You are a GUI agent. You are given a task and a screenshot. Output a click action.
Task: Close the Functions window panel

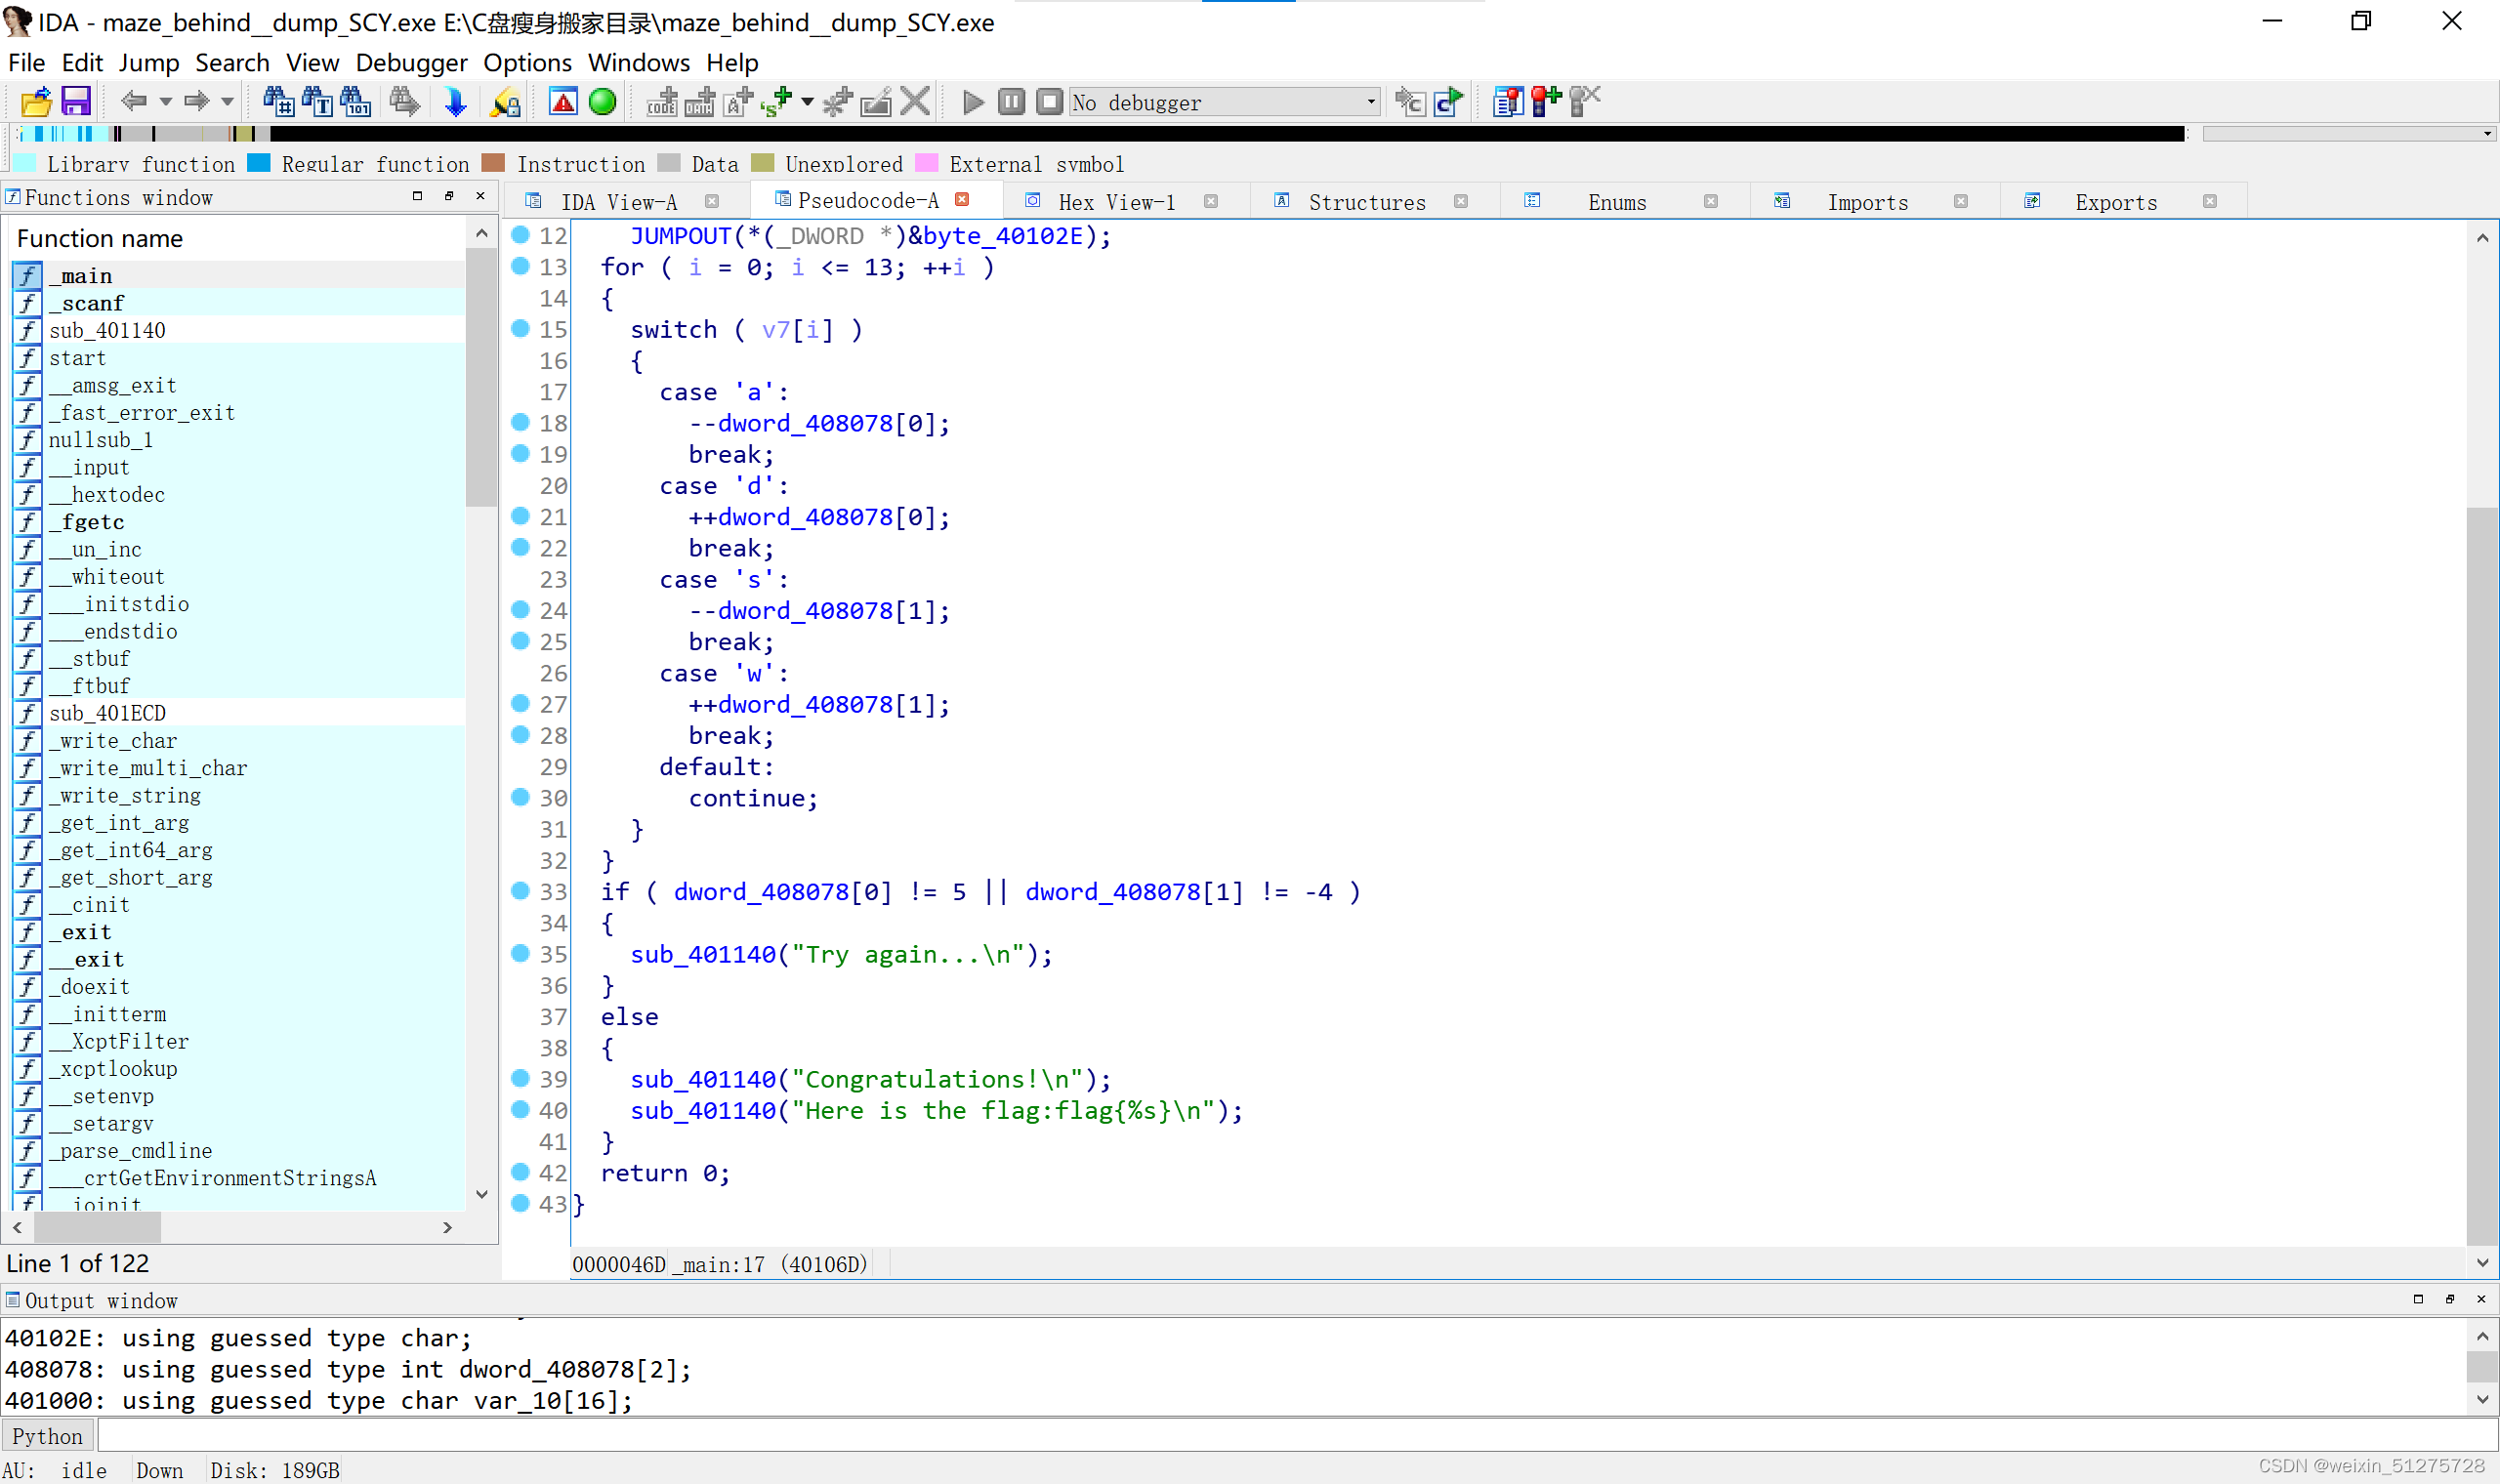coord(480,196)
